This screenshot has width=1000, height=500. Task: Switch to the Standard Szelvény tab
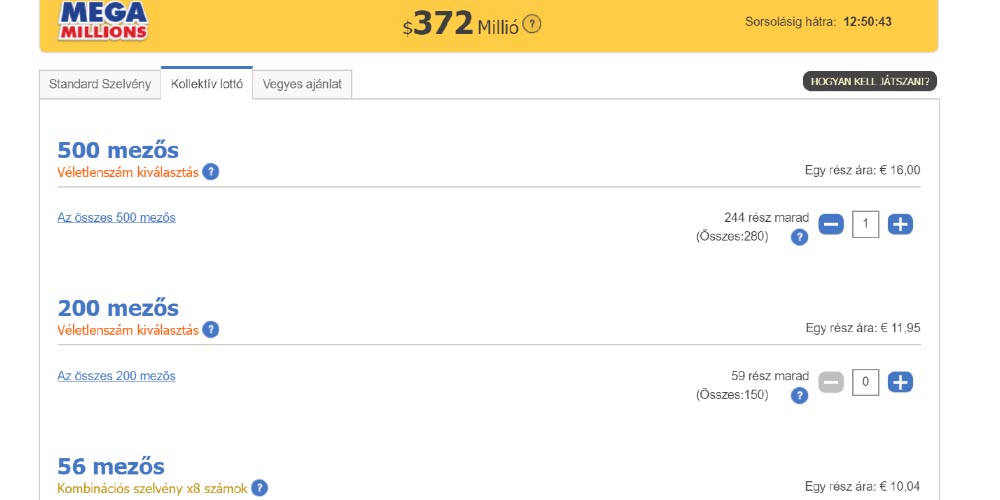point(100,84)
